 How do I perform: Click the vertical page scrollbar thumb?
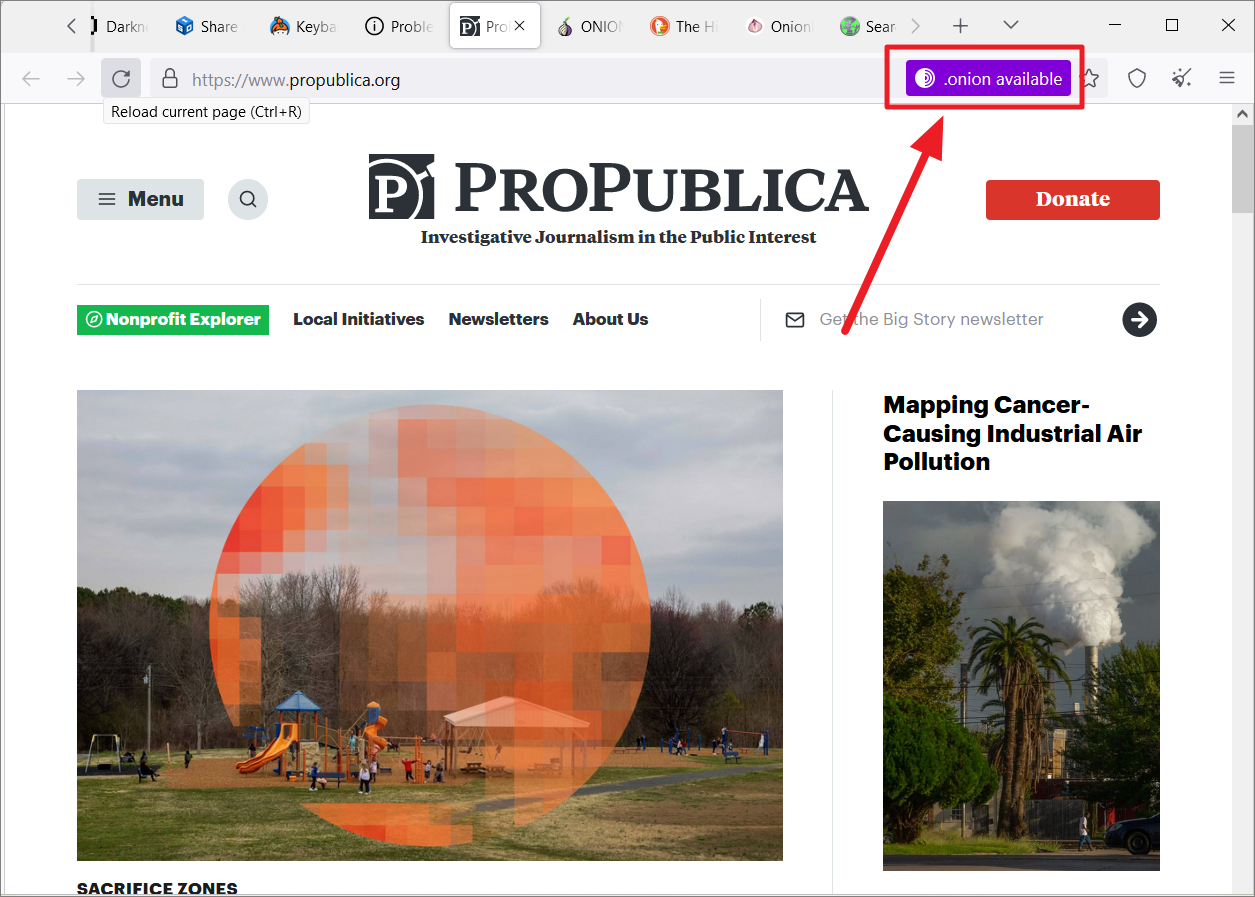tap(1243, 169)
